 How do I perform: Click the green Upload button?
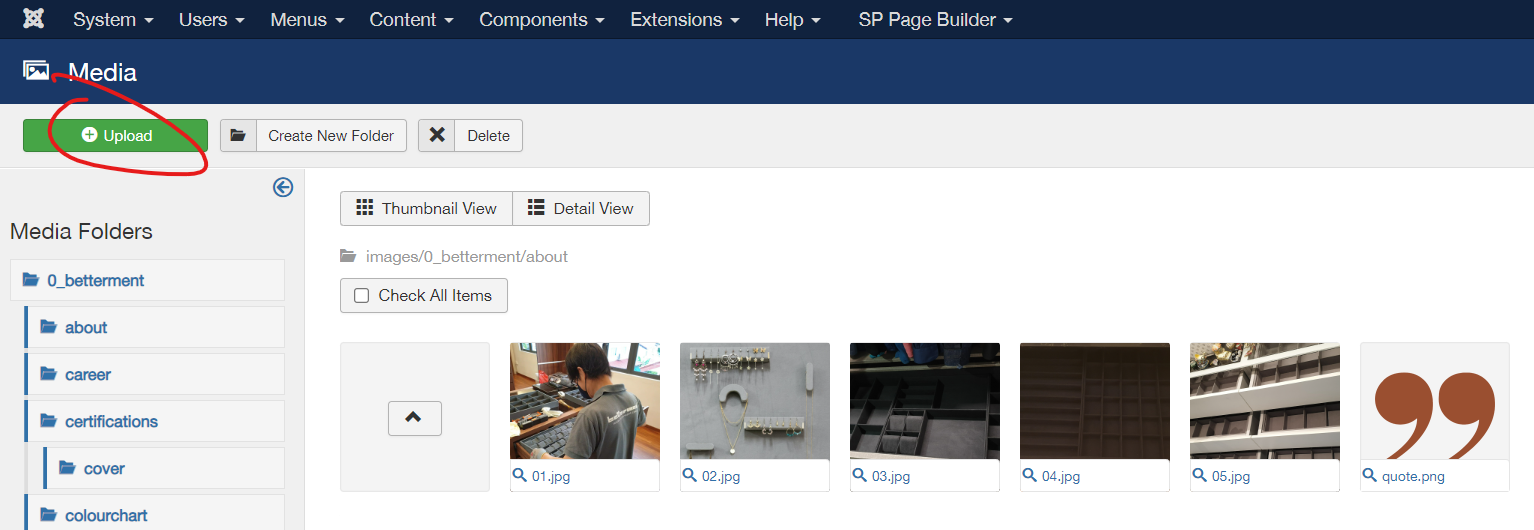(115, 135)
